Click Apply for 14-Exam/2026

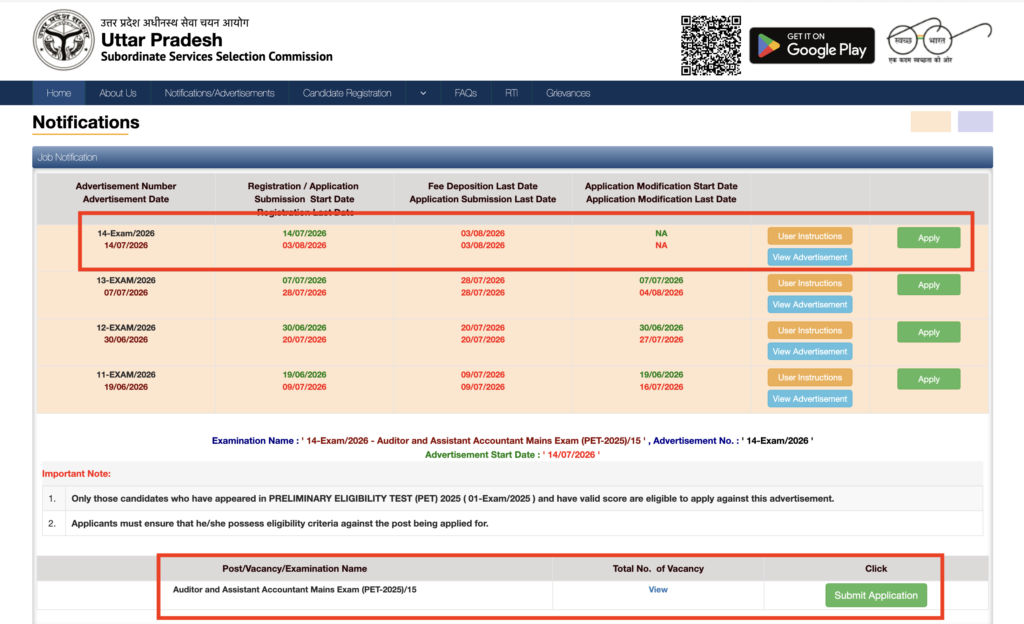928,238
